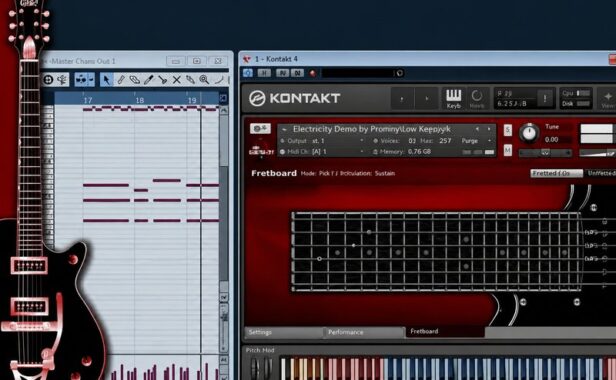
Task: Toggle the Acoustic Feedback speaker icon
Action: 62,80
